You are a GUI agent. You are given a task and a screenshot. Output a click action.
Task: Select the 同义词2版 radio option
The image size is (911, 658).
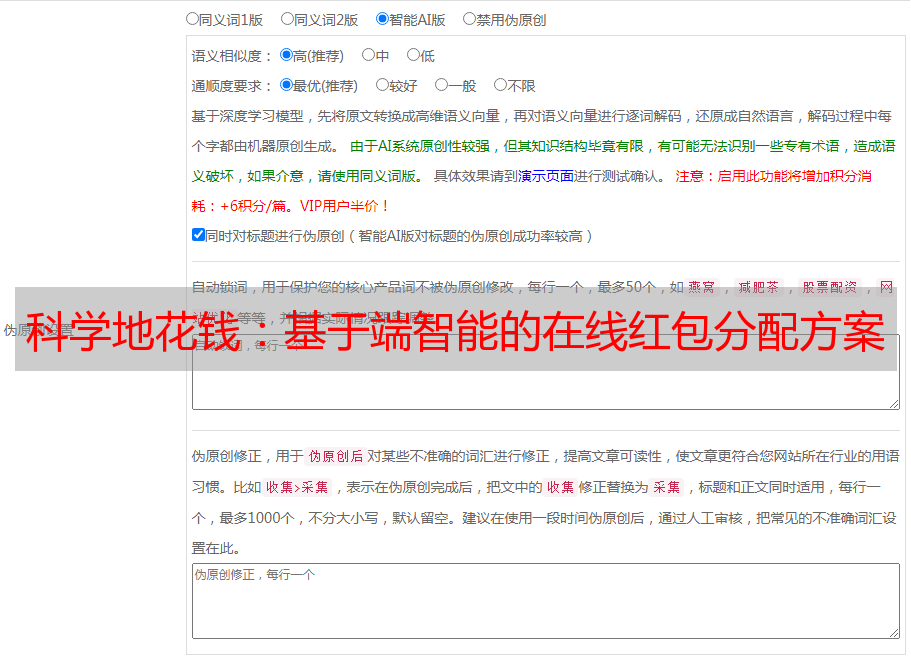tap(287, 19)
